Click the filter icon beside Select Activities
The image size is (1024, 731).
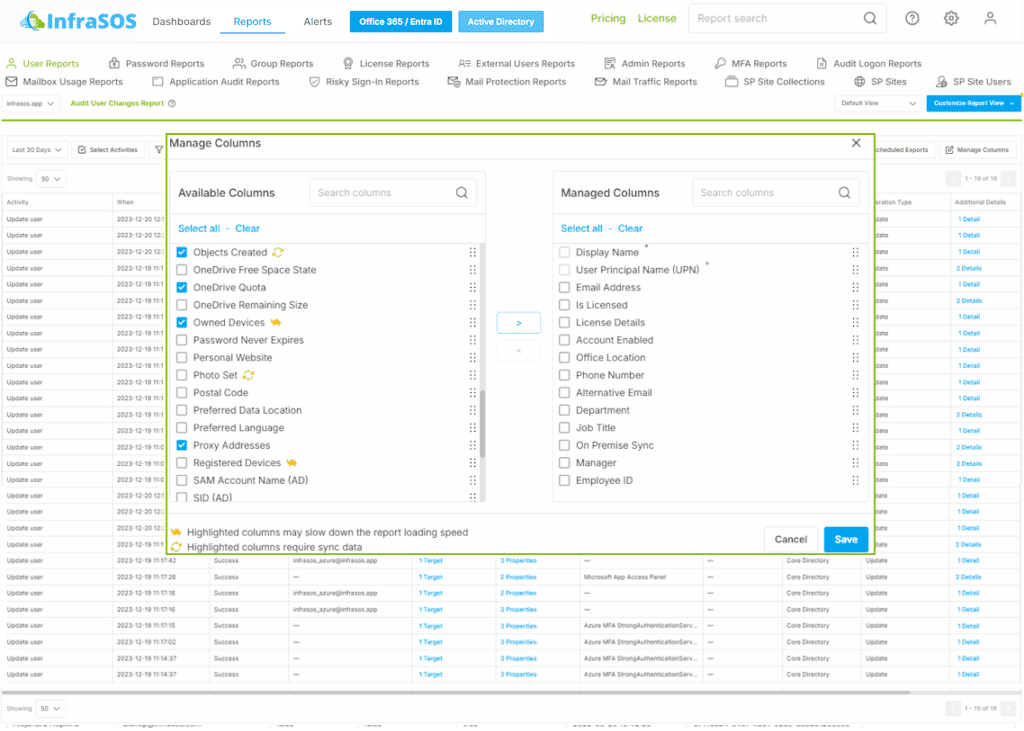(158, 149)
